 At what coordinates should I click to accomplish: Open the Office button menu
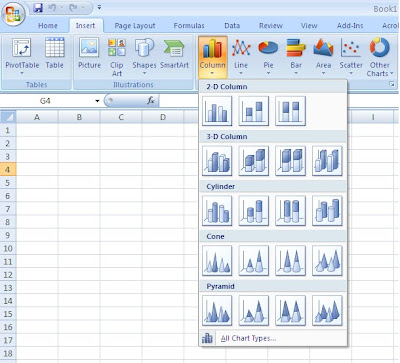click(13, 14)
